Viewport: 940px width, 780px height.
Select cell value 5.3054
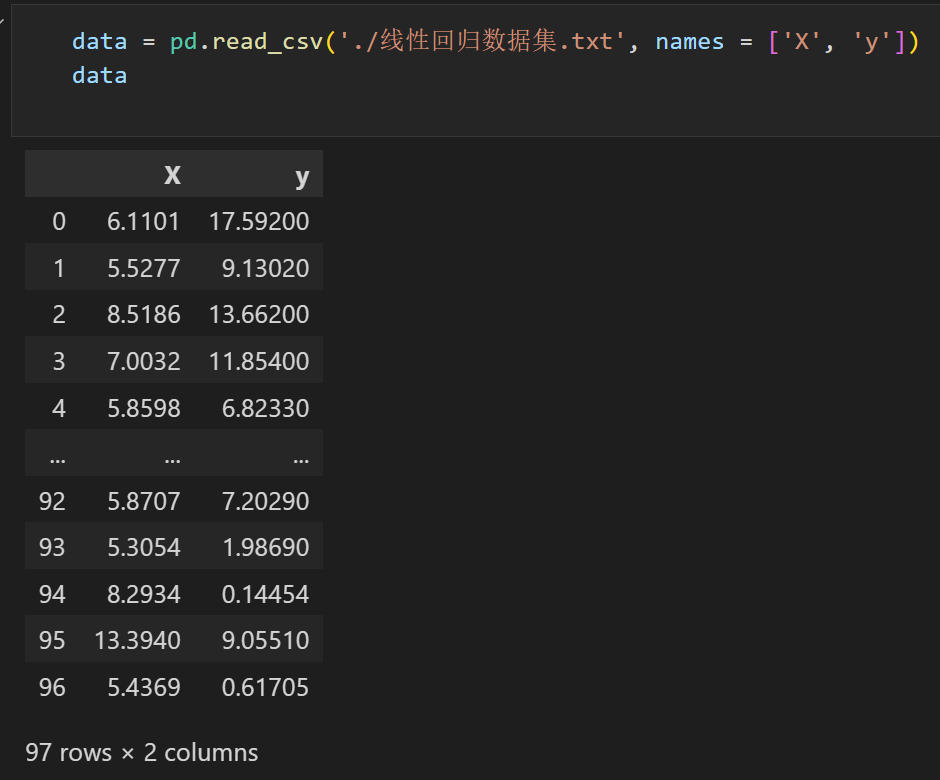coord(144,547)
